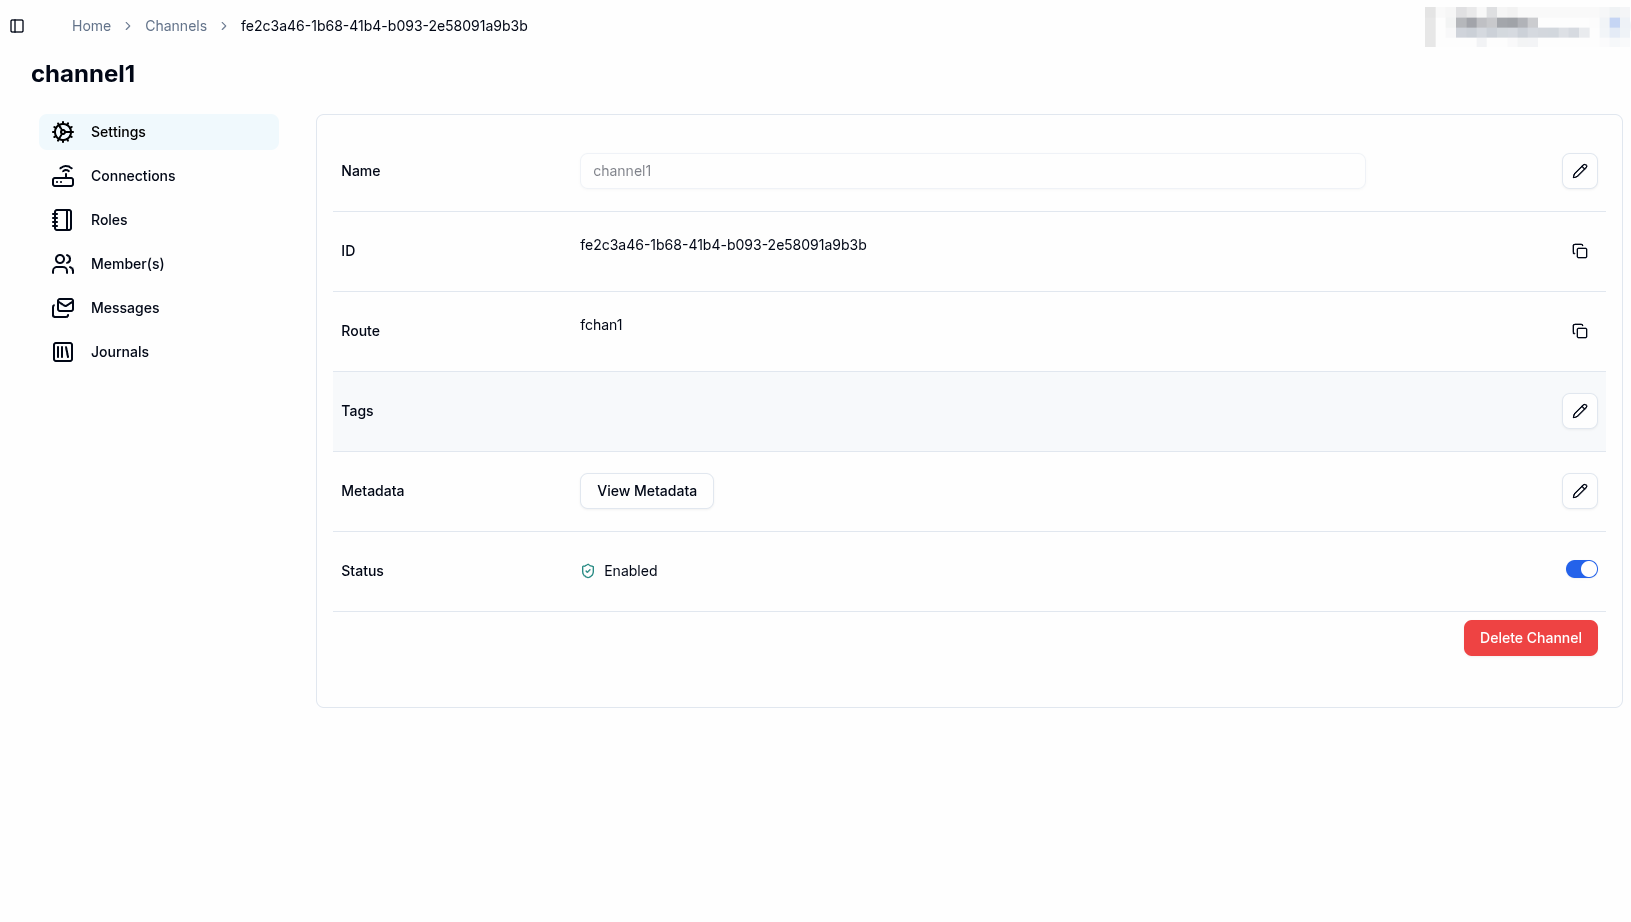Viewport: 1631px width, 922px height.
Task: Copy the channel ID
Action: pyautogui.click(x=1579, y=251)
